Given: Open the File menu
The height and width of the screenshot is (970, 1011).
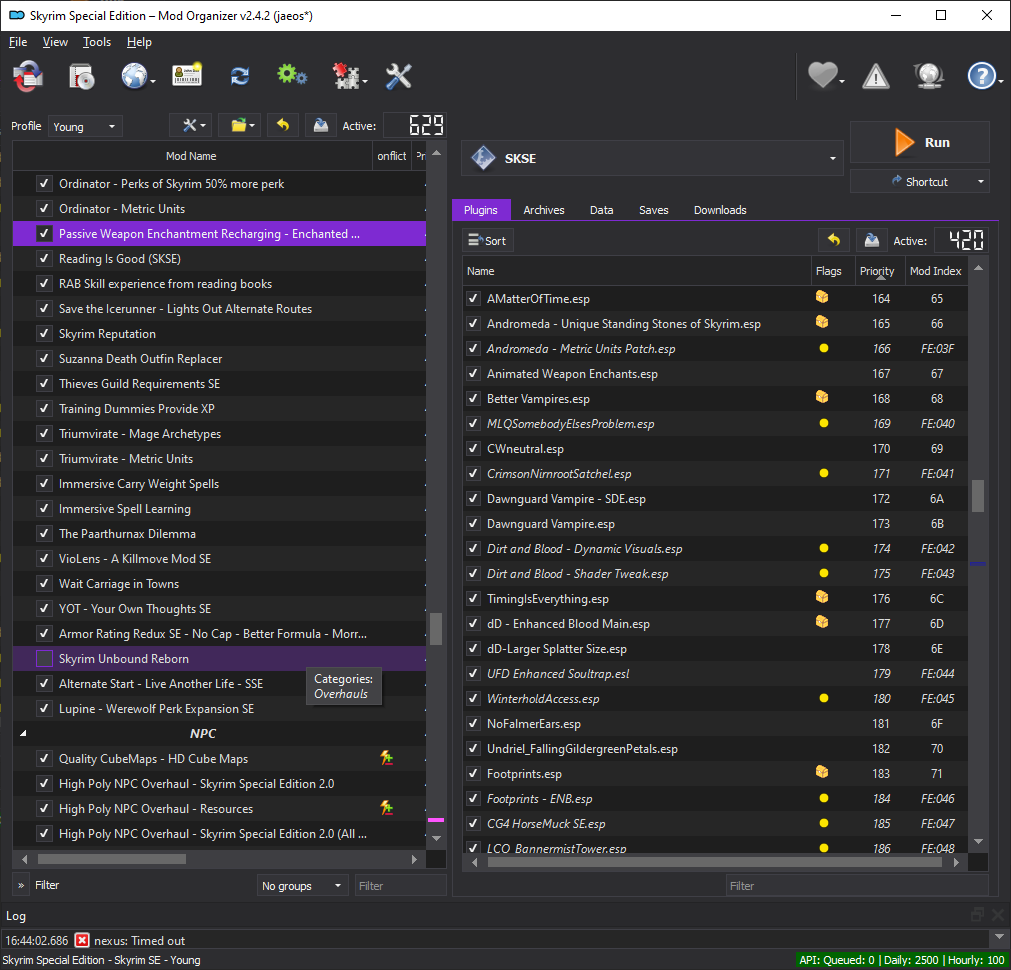Looking at the screenshot, I should click(18, 42).
